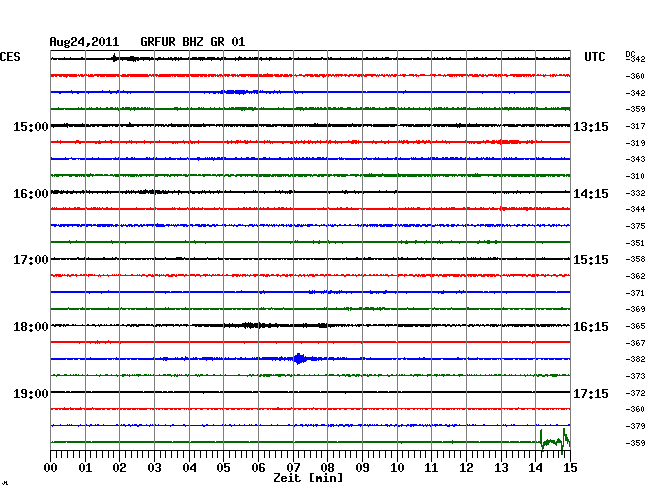Click the 15:00 local time label
Screen dimensions: 650x494
point(31,126)
